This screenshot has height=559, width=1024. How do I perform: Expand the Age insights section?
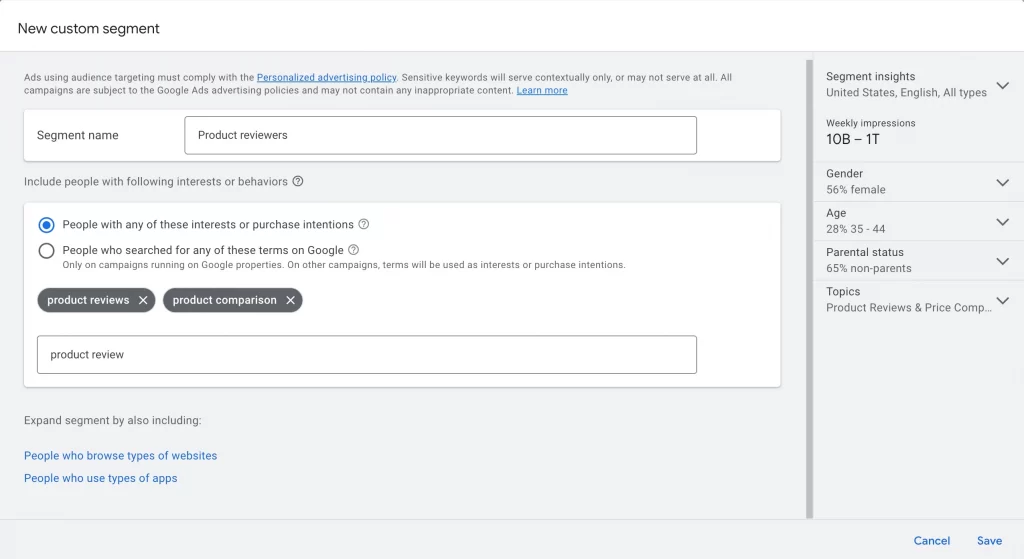[1003, 221]
